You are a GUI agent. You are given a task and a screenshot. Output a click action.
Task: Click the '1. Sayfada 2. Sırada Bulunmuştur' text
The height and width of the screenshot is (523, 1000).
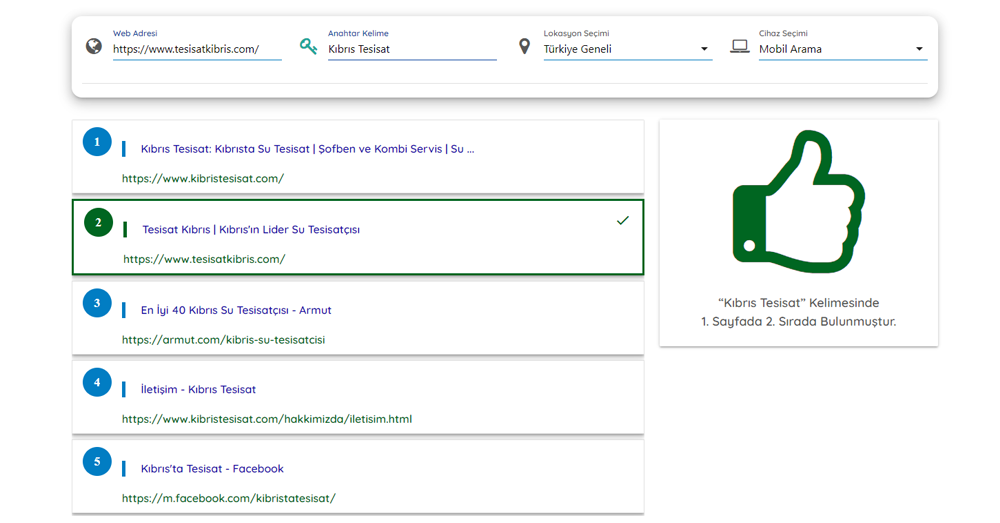click(x=798, y=321)
